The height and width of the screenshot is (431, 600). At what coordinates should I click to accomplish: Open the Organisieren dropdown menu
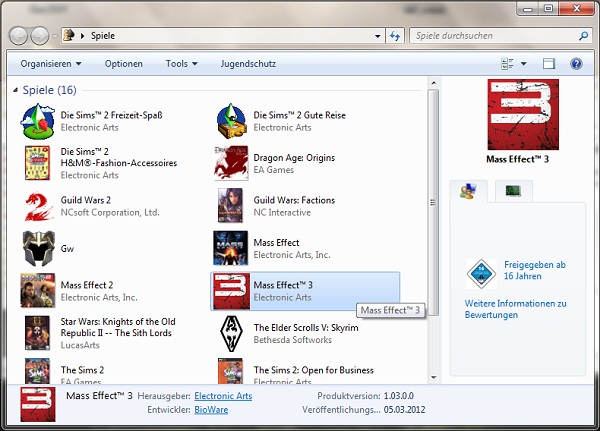coord(51,64)
